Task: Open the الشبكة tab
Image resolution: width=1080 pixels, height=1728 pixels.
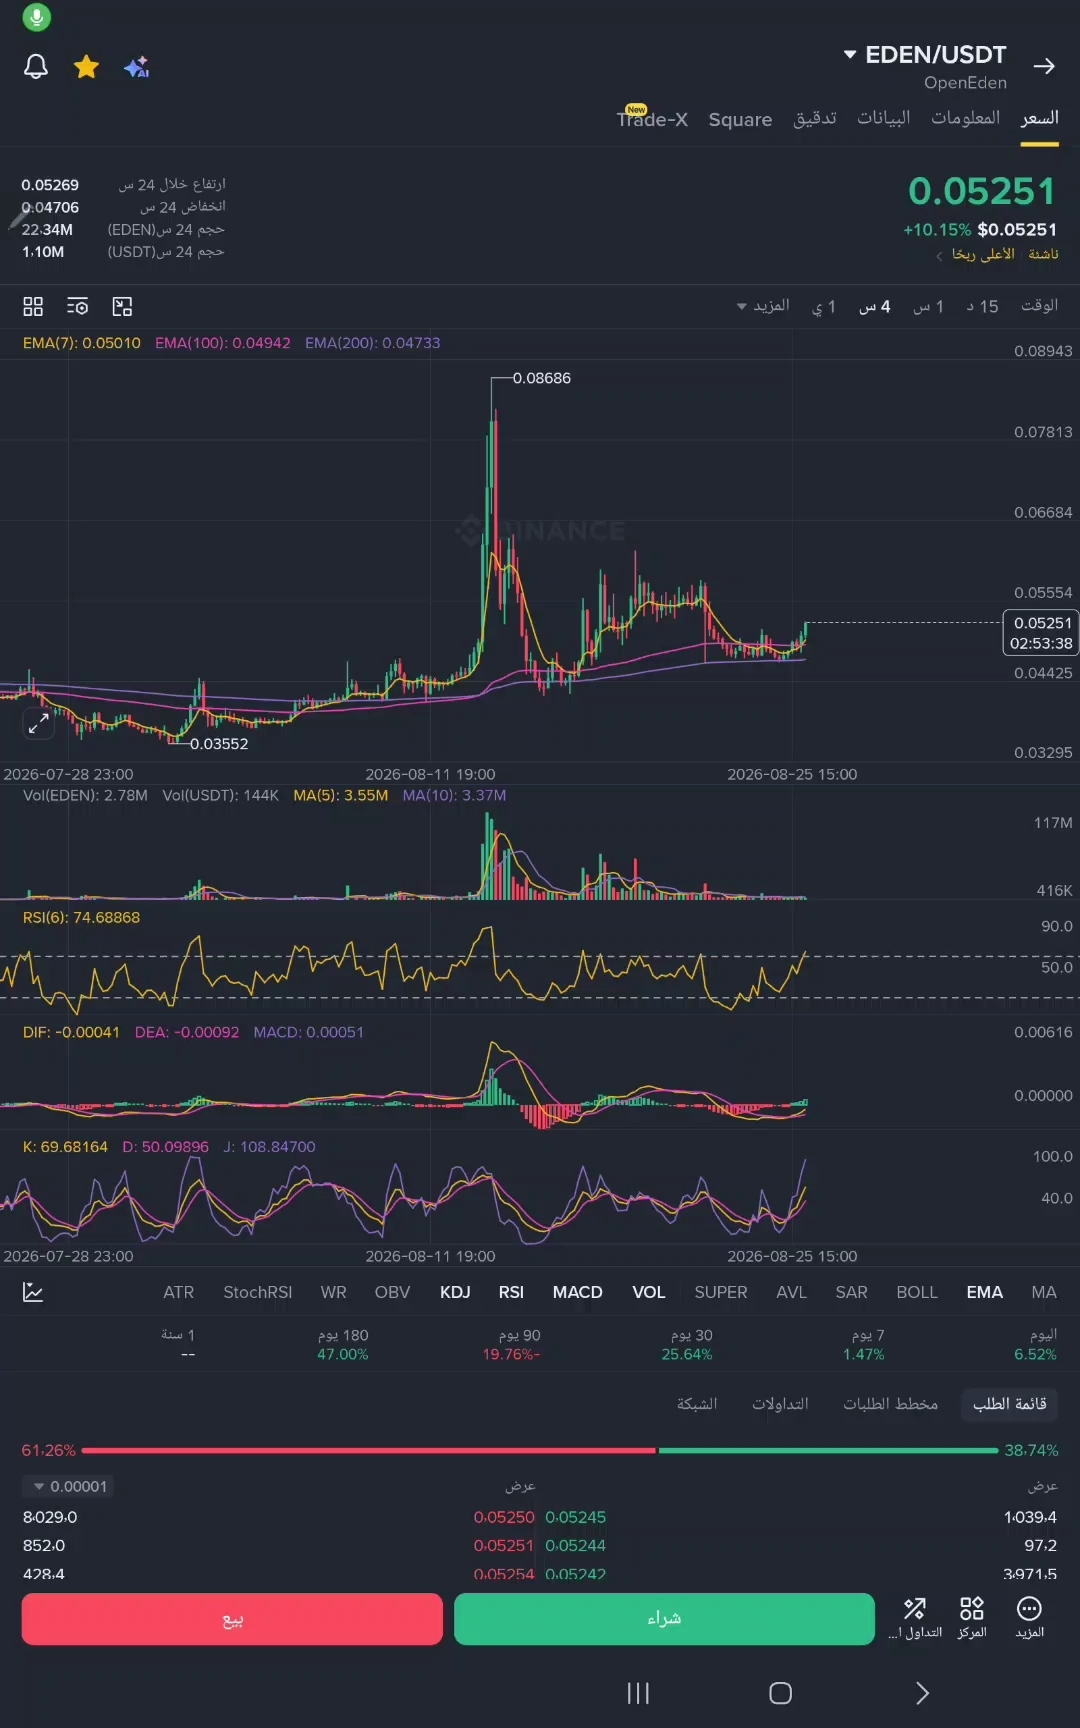Action: coord(697,1404)
